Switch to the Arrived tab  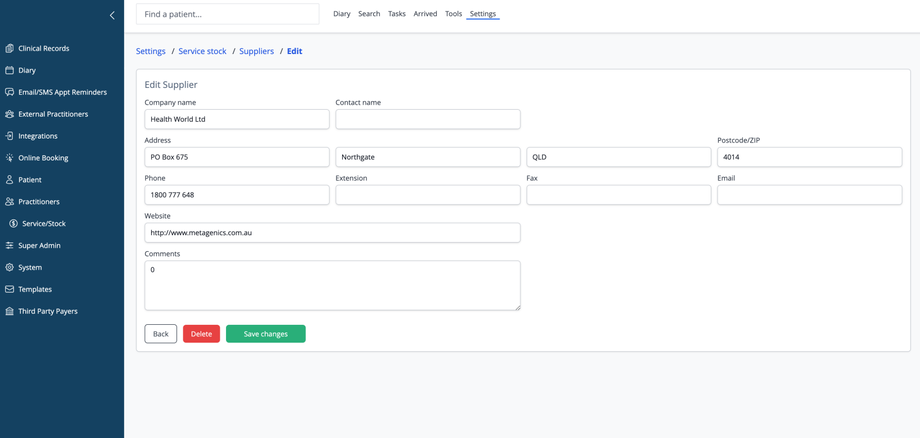[x=425, y=14]
